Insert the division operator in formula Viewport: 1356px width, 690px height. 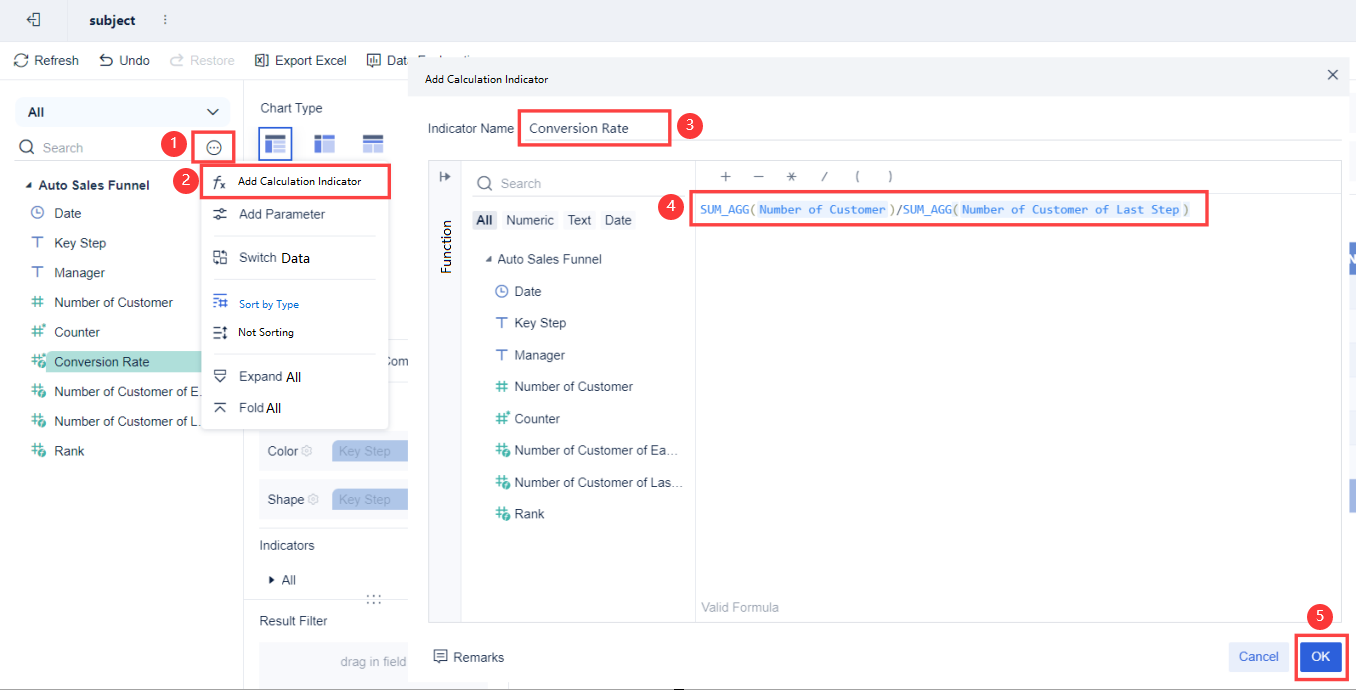click(825, 177)
